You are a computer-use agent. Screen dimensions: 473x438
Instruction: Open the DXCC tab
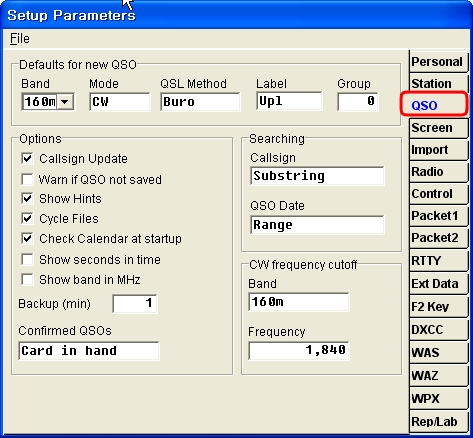point(438,330)
